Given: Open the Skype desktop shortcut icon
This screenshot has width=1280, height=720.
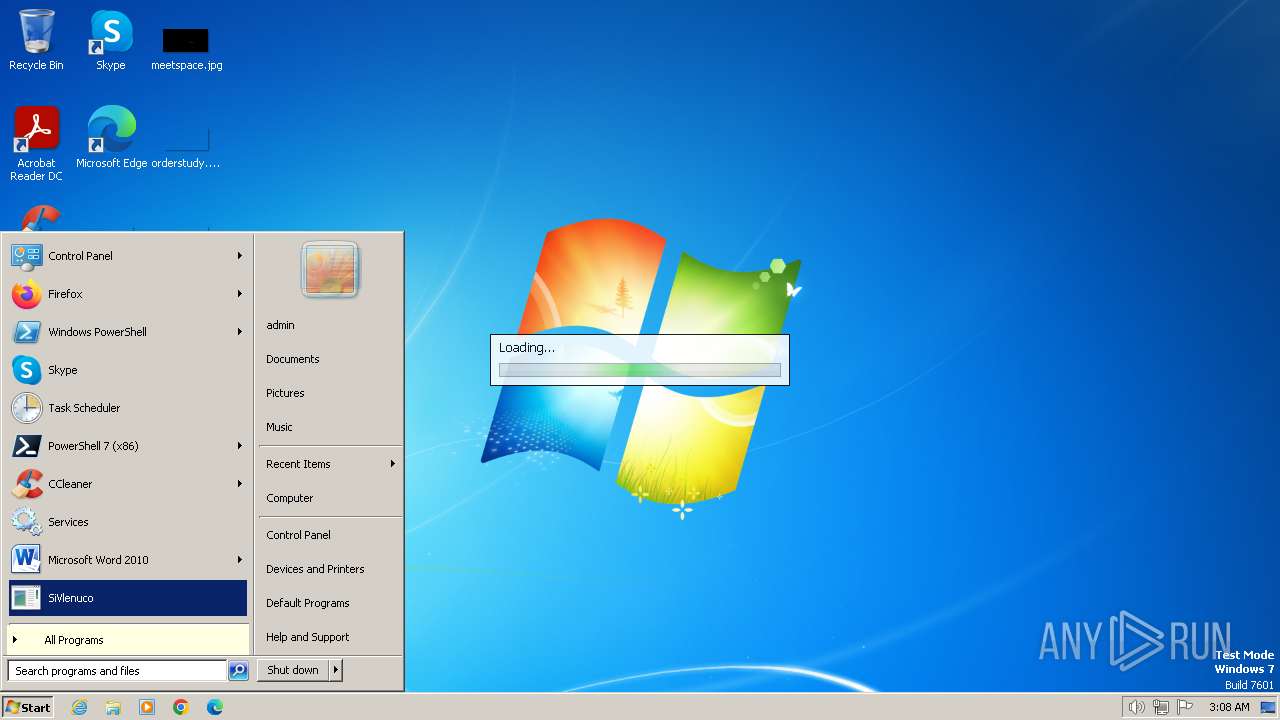Looking at the screenshot, I should coord(111,40).
